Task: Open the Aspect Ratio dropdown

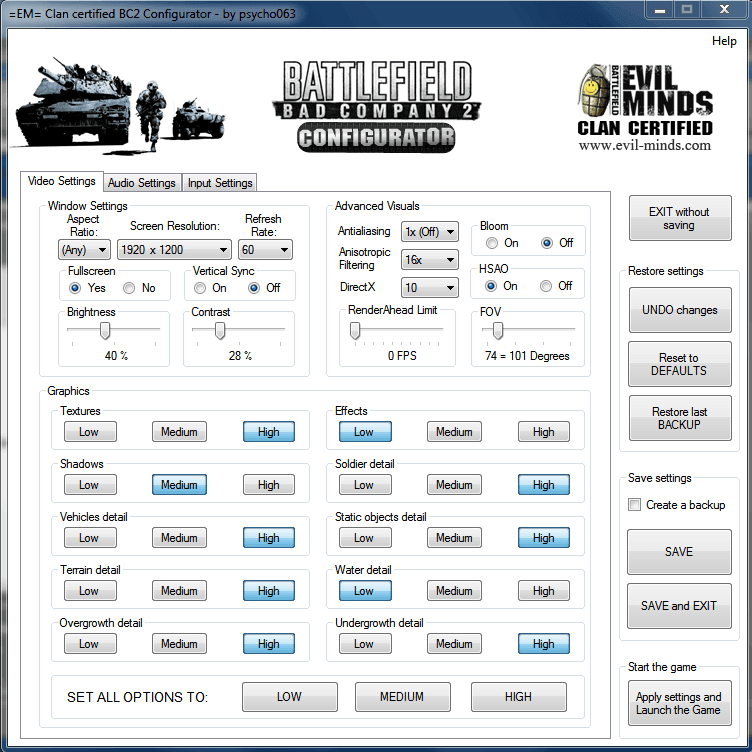Action: pyautogui.click(x=84, y=249)
